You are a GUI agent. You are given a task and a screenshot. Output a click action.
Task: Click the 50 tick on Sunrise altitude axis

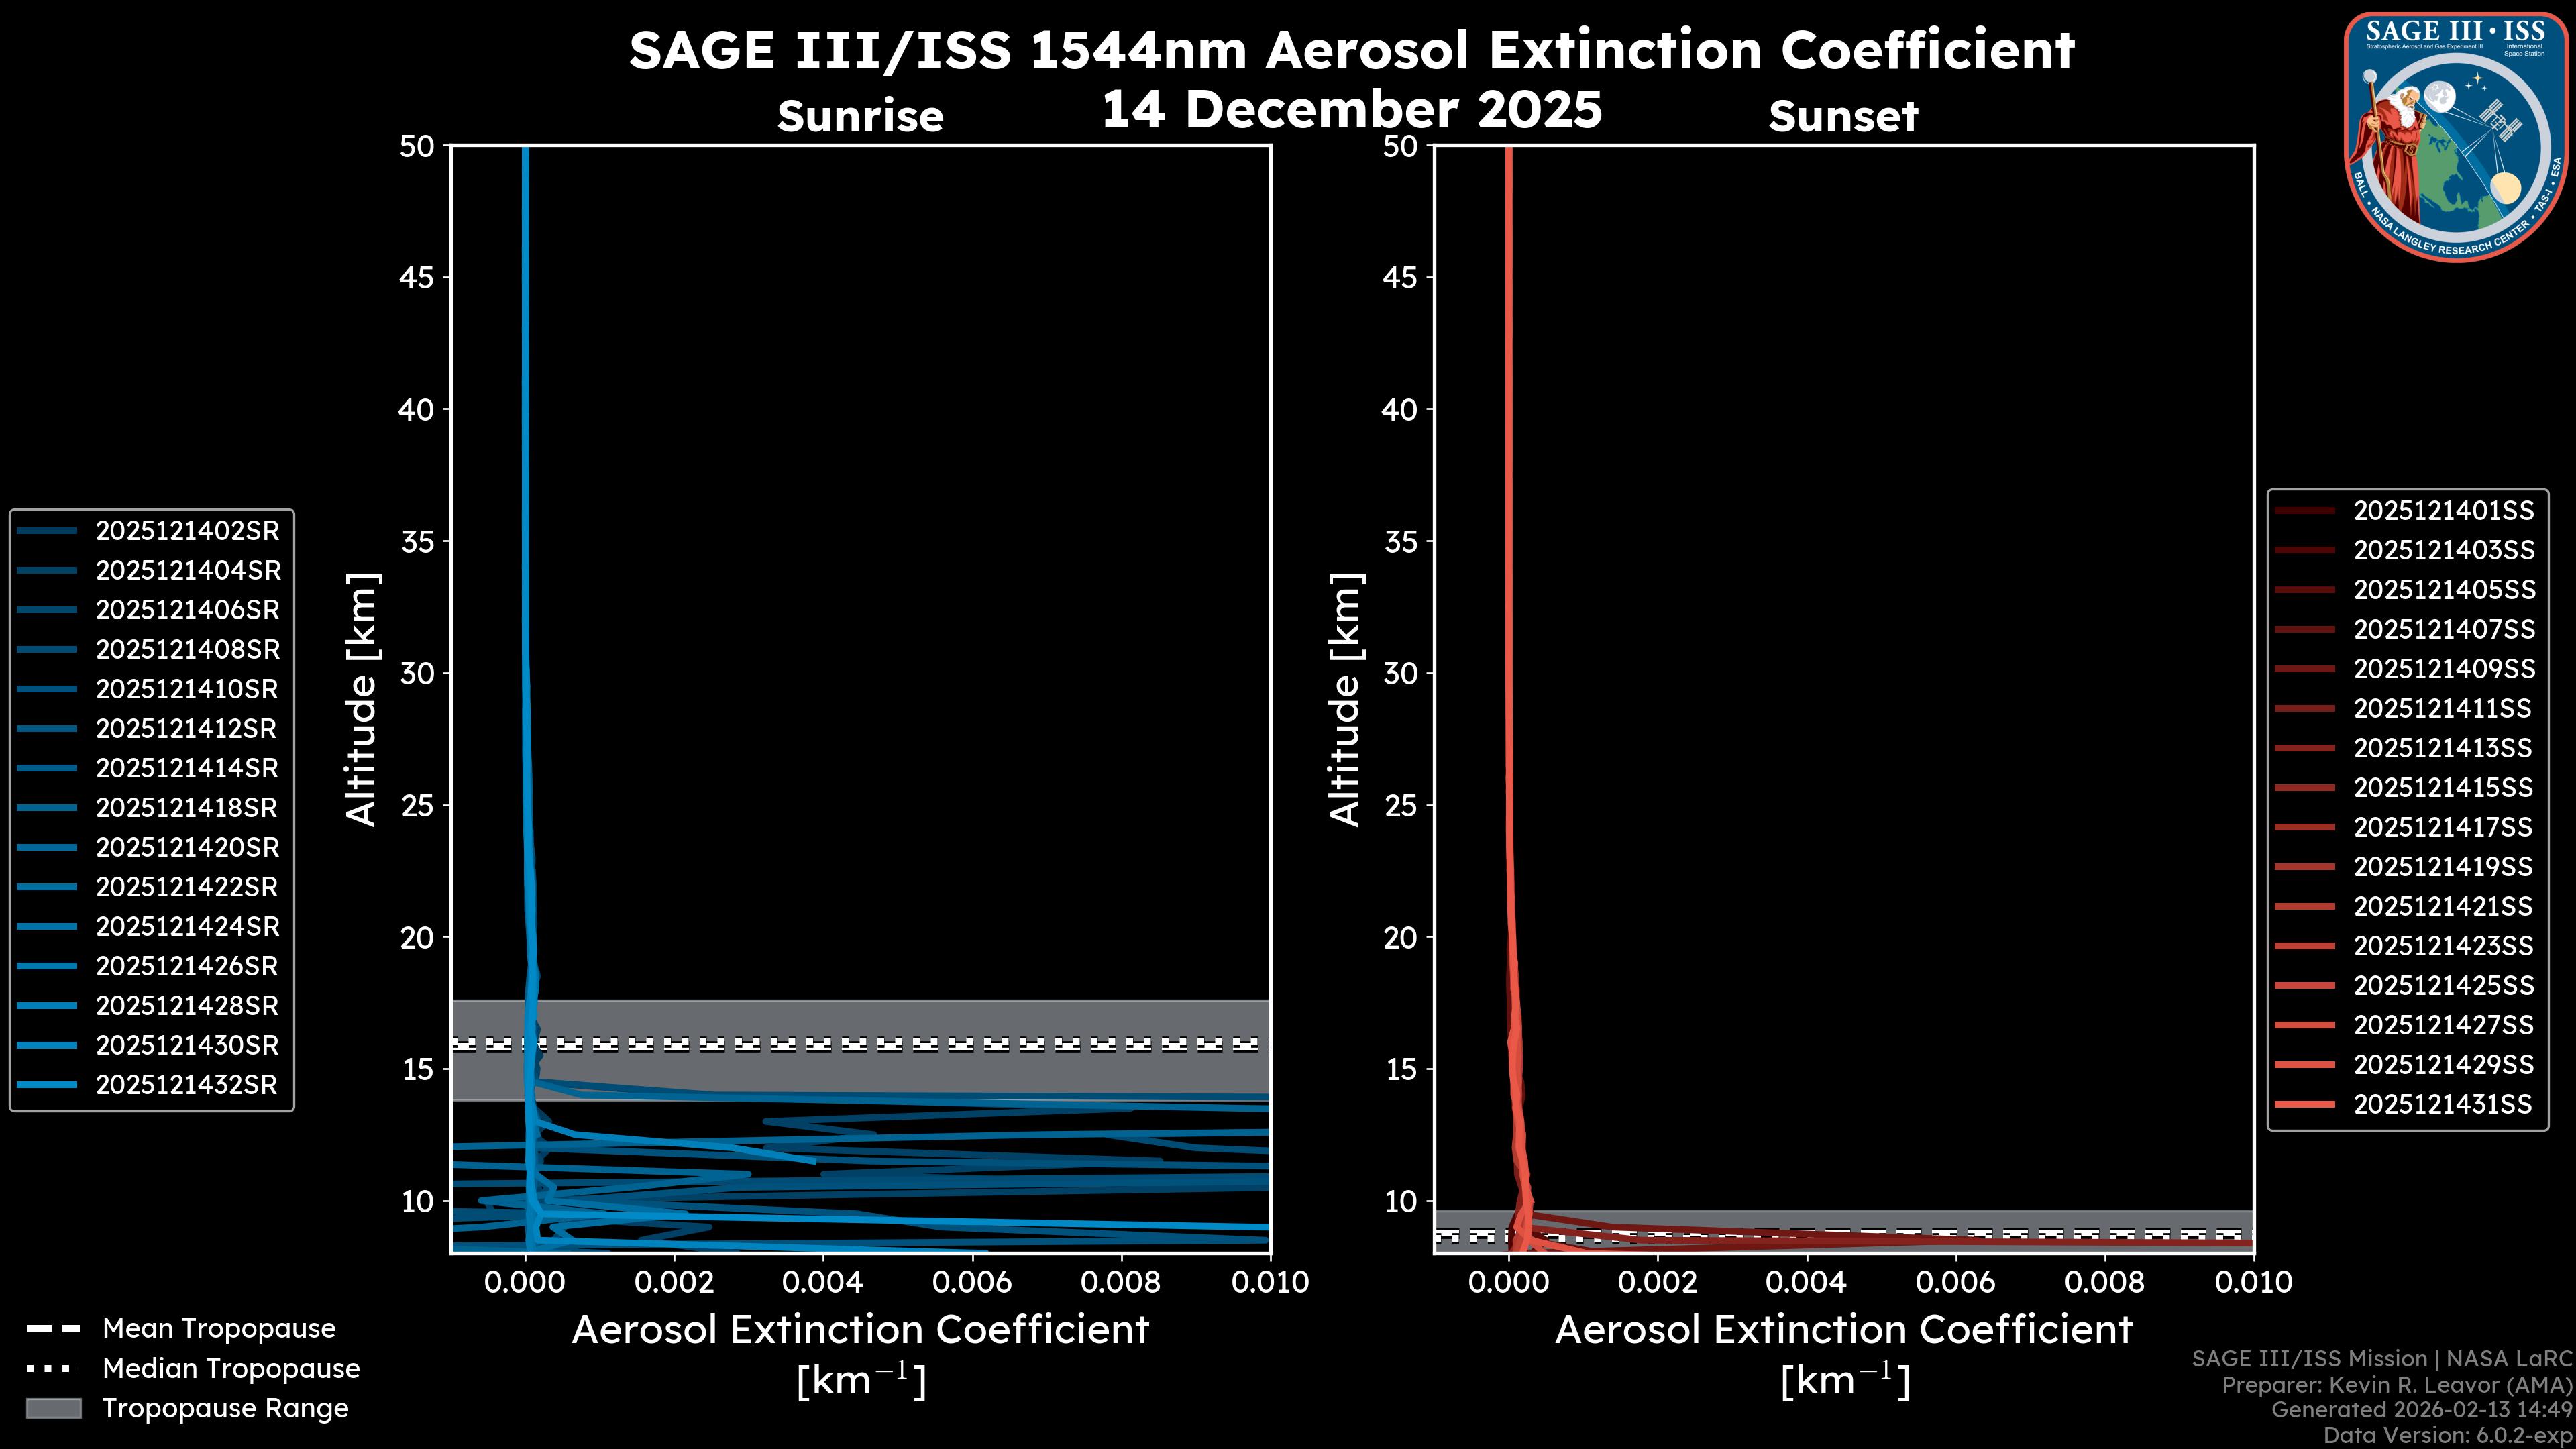(417, 147)
